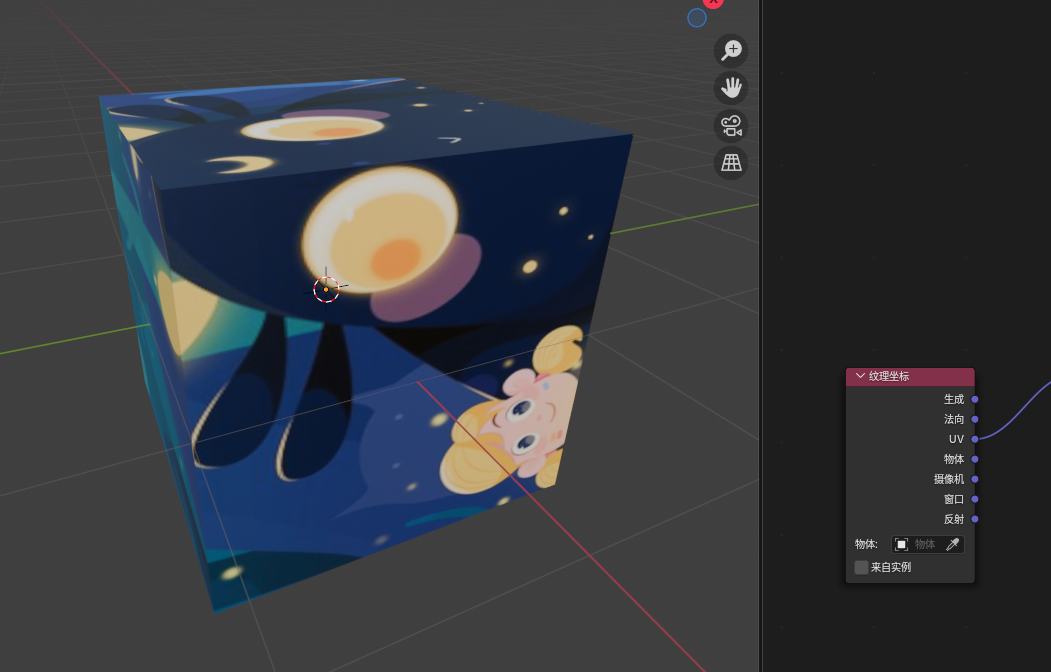Image resolution: width=1051 pixels, height=672 pixels.
Task: Click the zoom view magnifier icon
Action: click(x=731, y=50)
